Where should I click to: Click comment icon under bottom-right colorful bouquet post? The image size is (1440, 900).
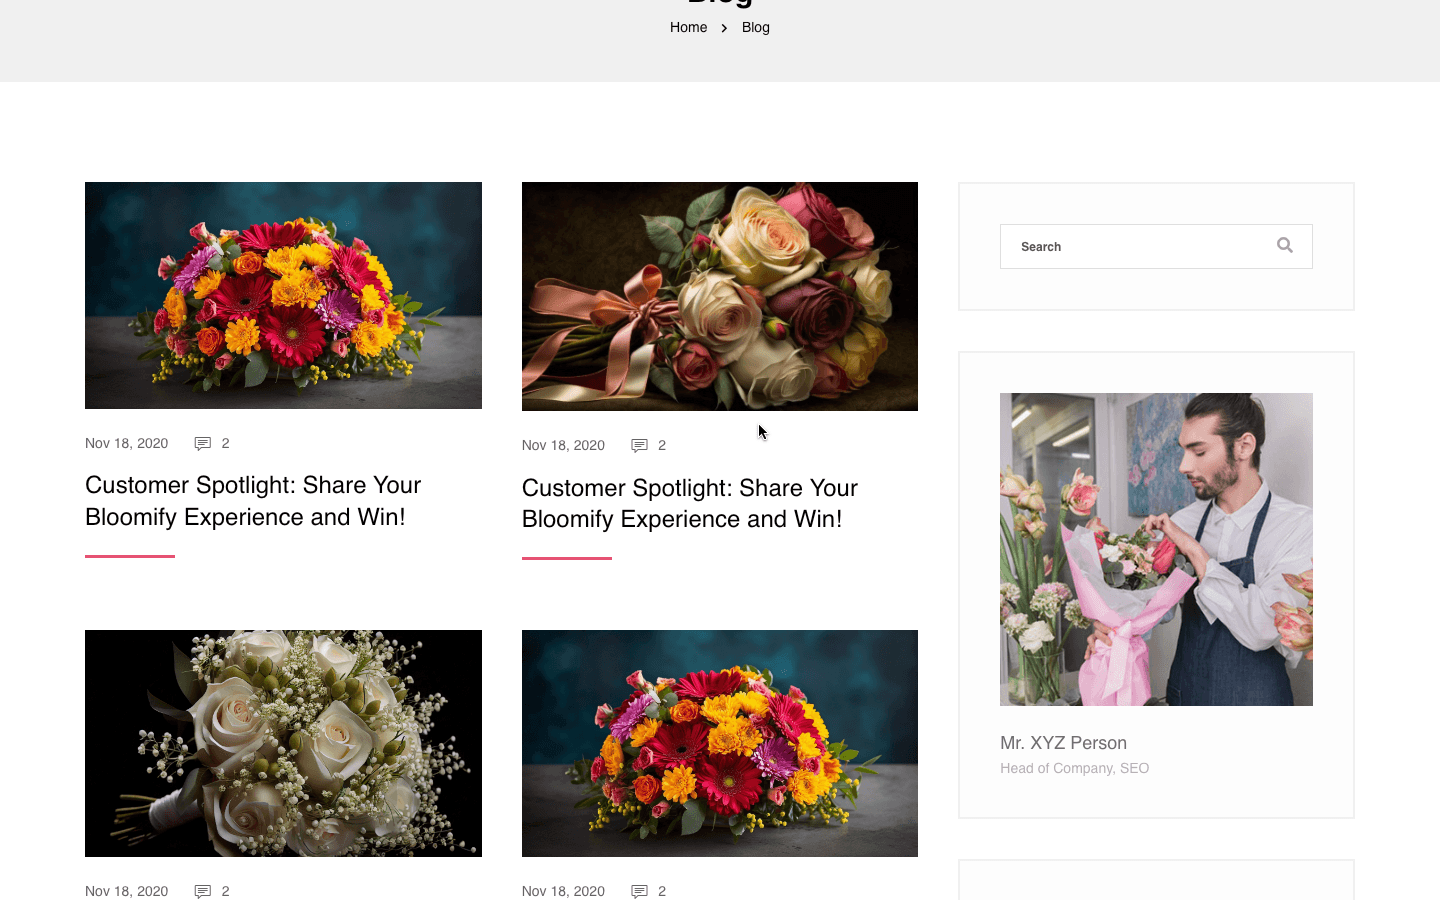639,891
